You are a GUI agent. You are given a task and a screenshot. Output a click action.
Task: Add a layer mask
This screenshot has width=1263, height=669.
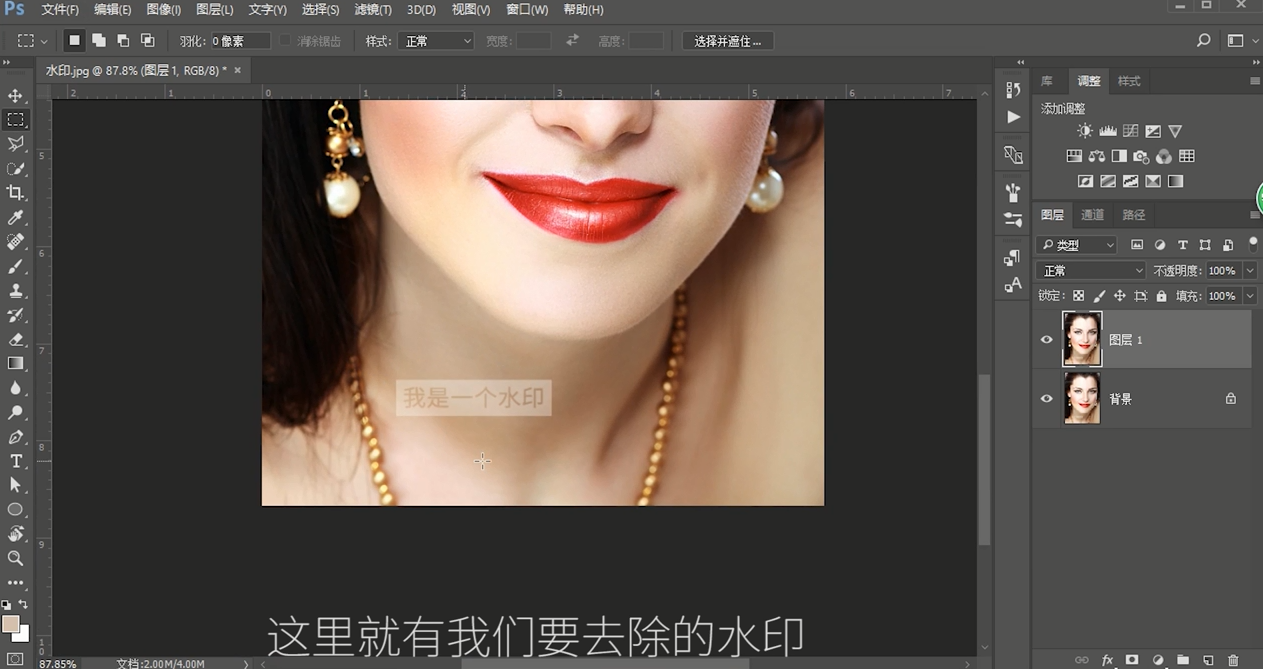click(1132, 661)
